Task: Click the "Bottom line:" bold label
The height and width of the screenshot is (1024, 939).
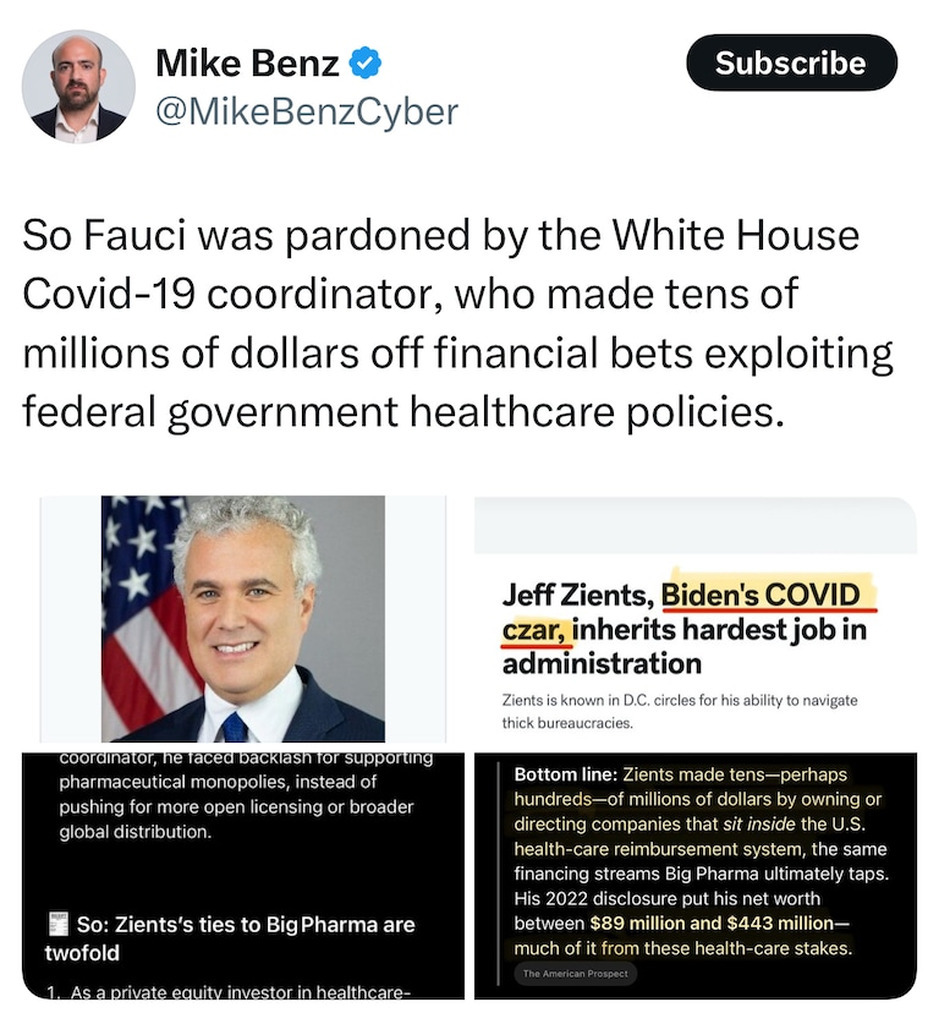Action: click(x=565, y=775)
